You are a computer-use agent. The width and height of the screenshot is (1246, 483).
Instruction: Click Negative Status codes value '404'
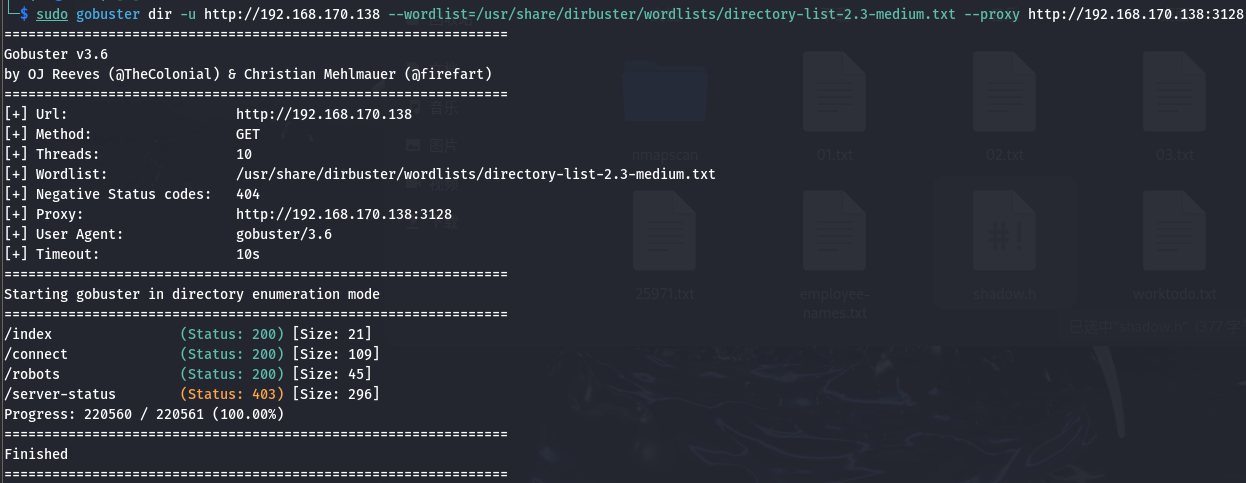click(x=248, y=194)
